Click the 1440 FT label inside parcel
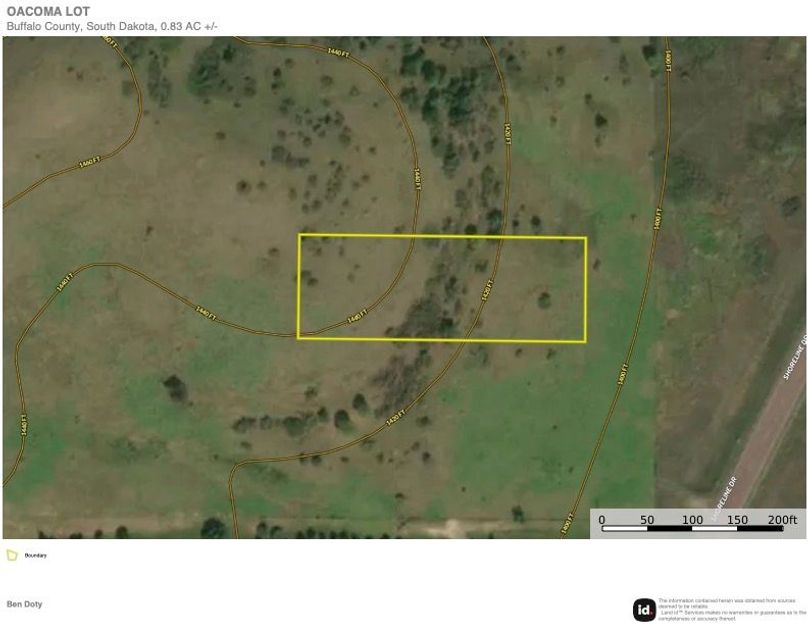 tap(356, 317)
